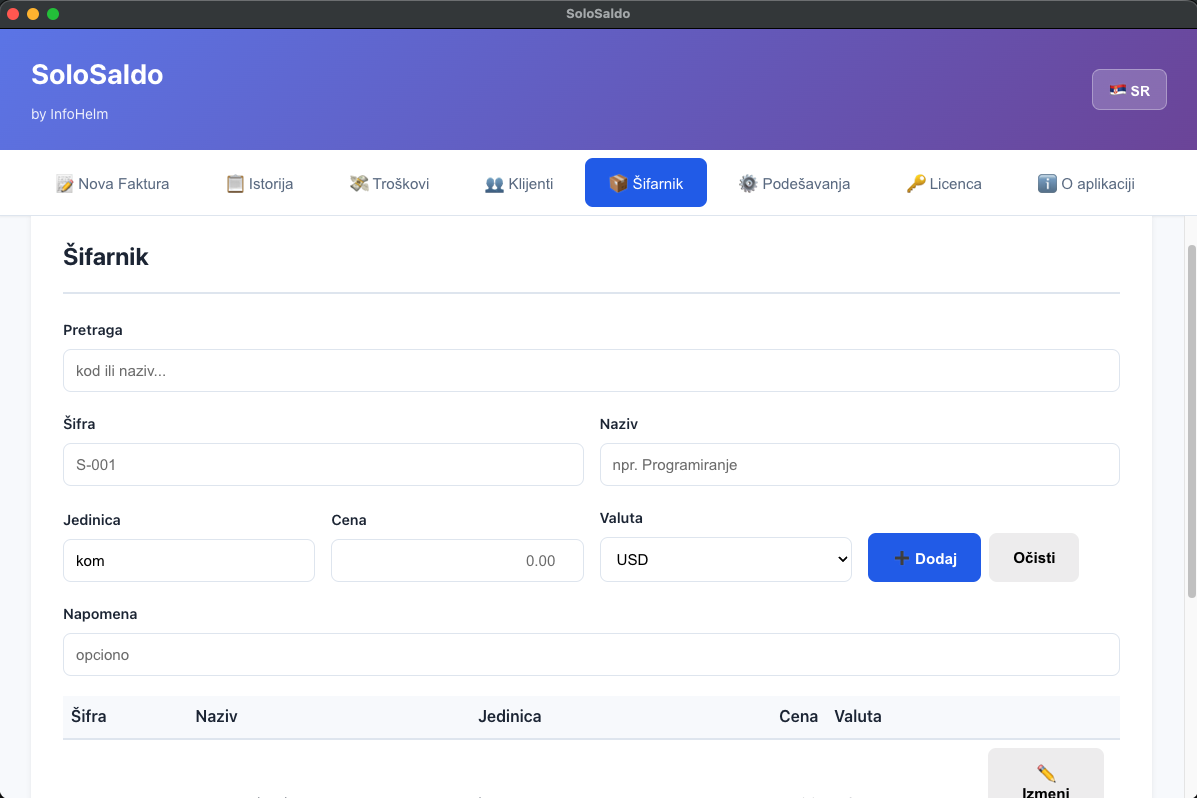
Task: Click the Naziv name input
Action: pyautogui.click(x=859, y=465)
